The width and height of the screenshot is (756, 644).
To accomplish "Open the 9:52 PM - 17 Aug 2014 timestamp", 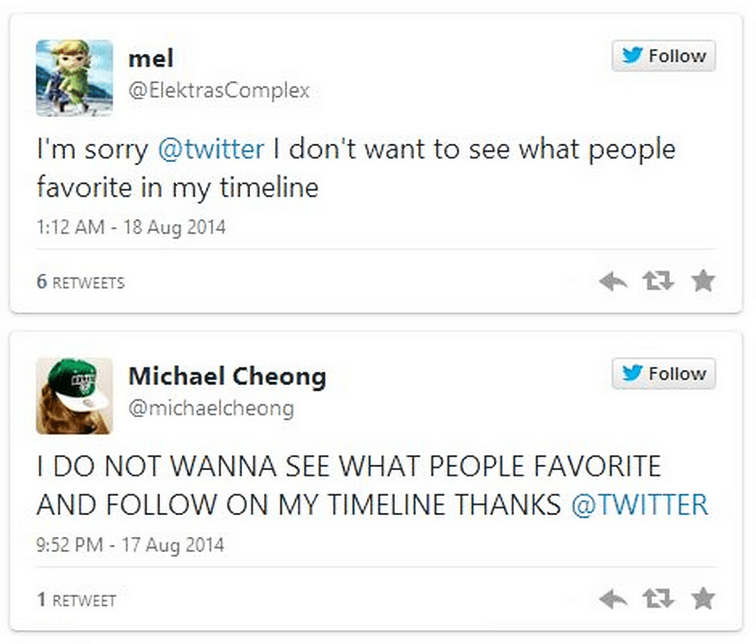I will click(131, 545).
